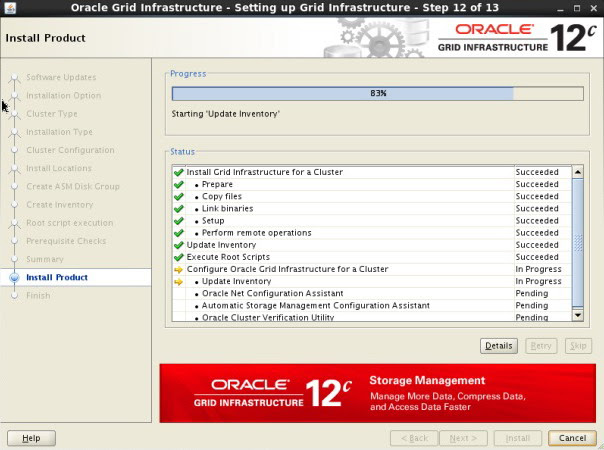Click the Next button
Screen dimensions: 604x450
463,438
